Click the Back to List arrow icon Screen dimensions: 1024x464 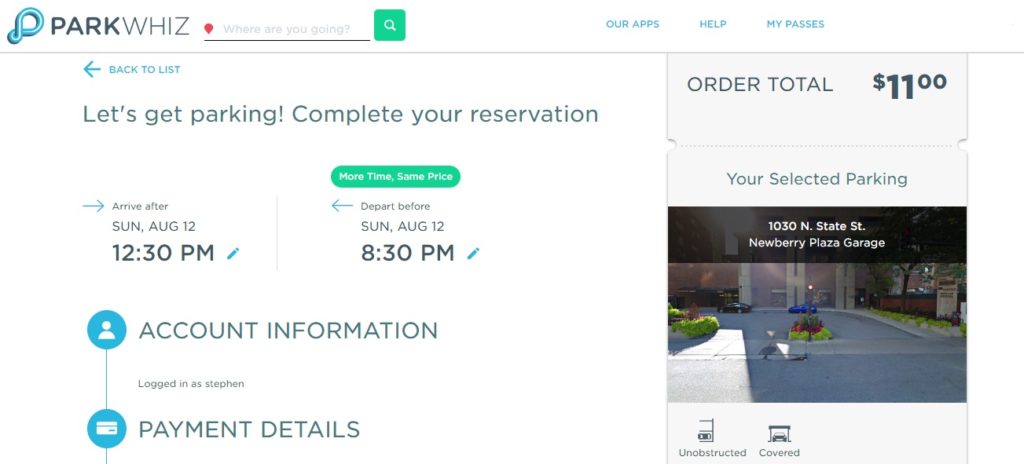pyautogui.click(x=92, y=69)
